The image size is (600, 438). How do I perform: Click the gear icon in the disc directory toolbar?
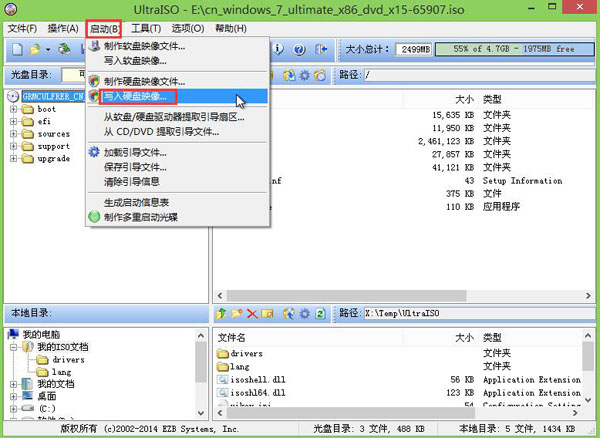305,75
